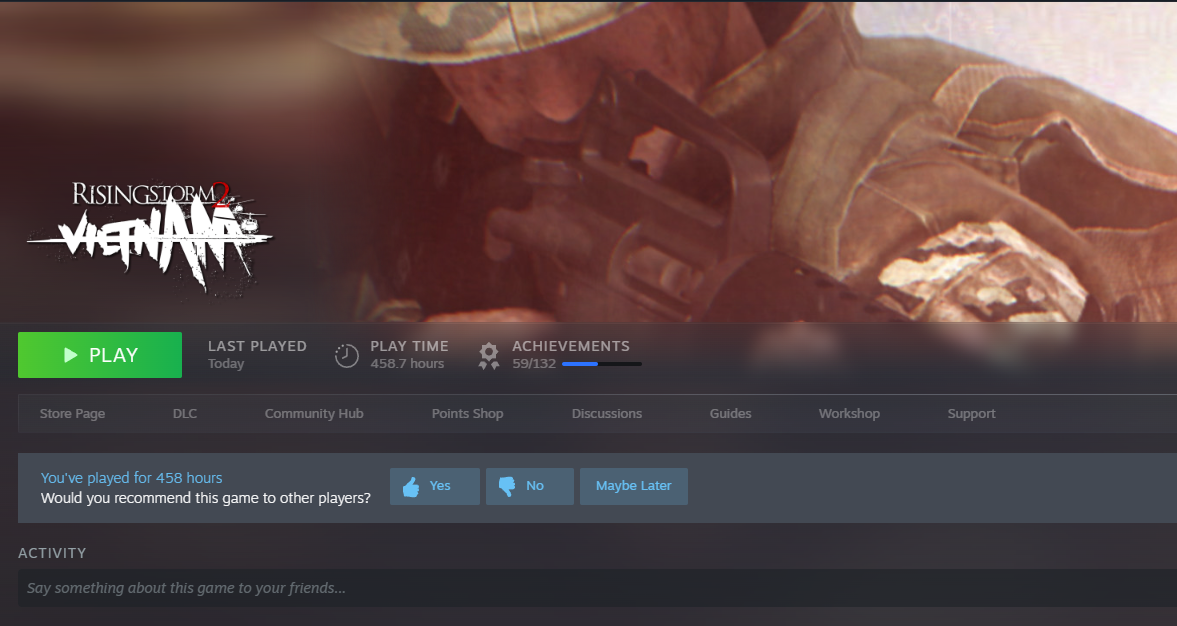Click the achievements progress bar
Viewport: 1177px width, 626px height.
point(601,364)
